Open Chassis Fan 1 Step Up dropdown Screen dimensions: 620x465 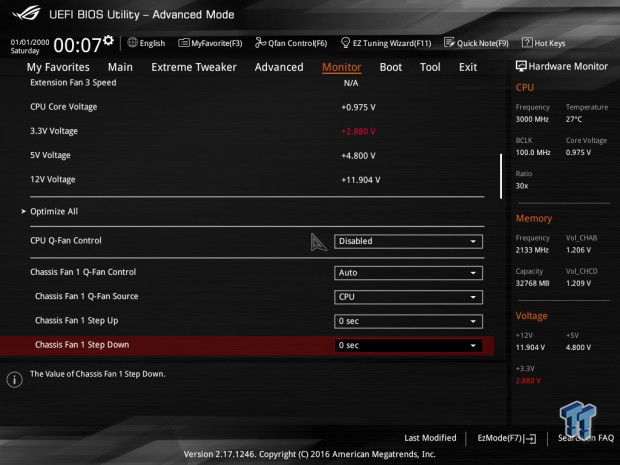click(x=408, y=321)
